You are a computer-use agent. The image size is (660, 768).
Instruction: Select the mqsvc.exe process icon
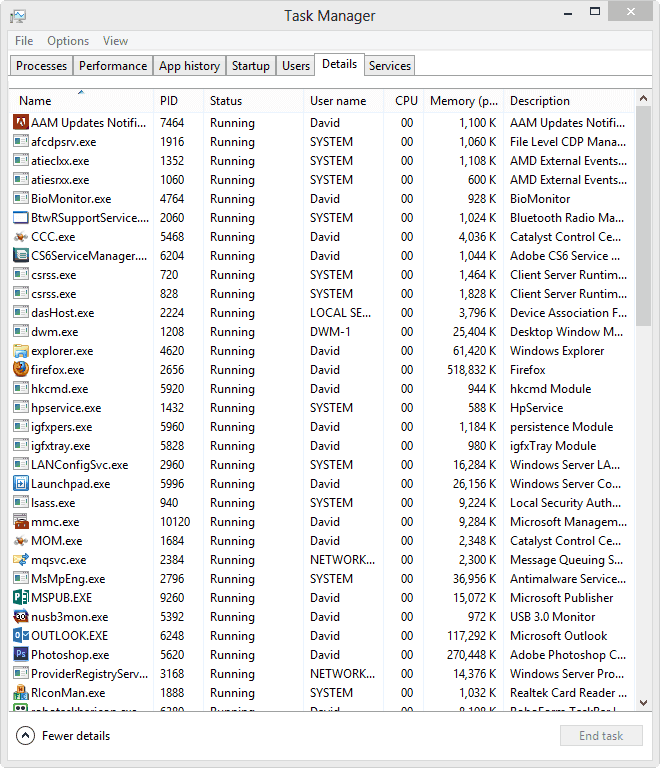click(21, 560)
